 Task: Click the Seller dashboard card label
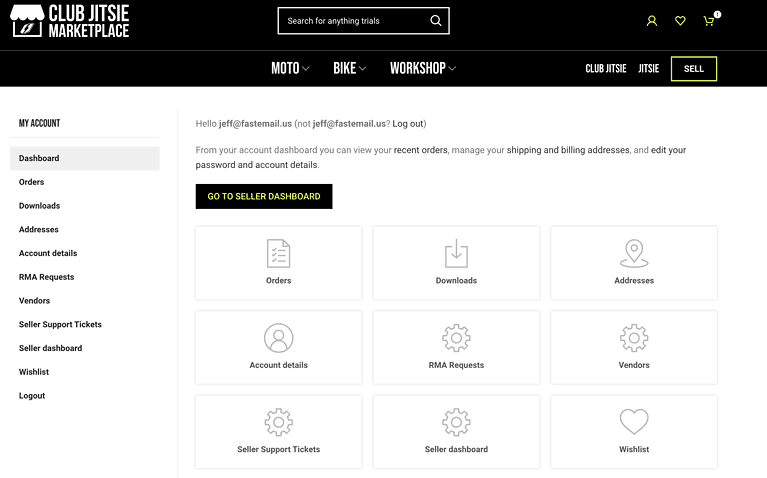click(x=456, y=449)
